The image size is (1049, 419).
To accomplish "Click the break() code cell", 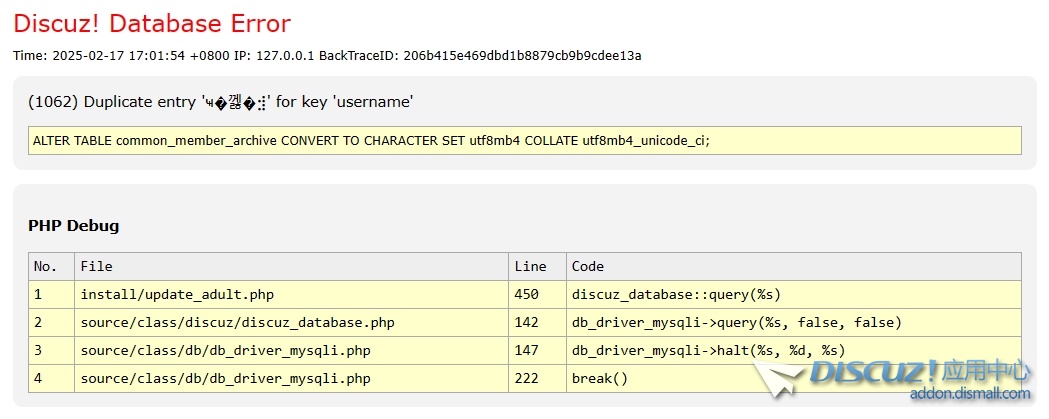I will point(600,378).
